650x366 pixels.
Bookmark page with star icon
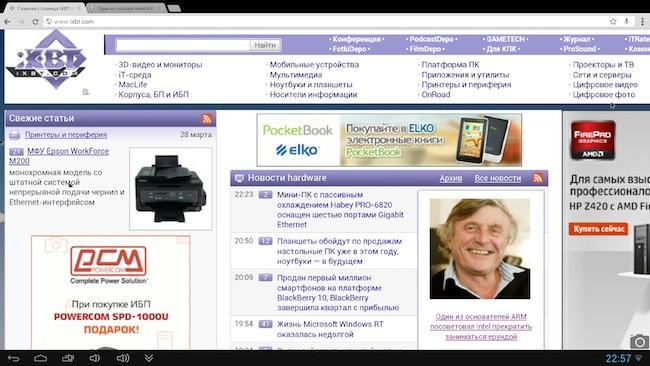click(613, 22)
